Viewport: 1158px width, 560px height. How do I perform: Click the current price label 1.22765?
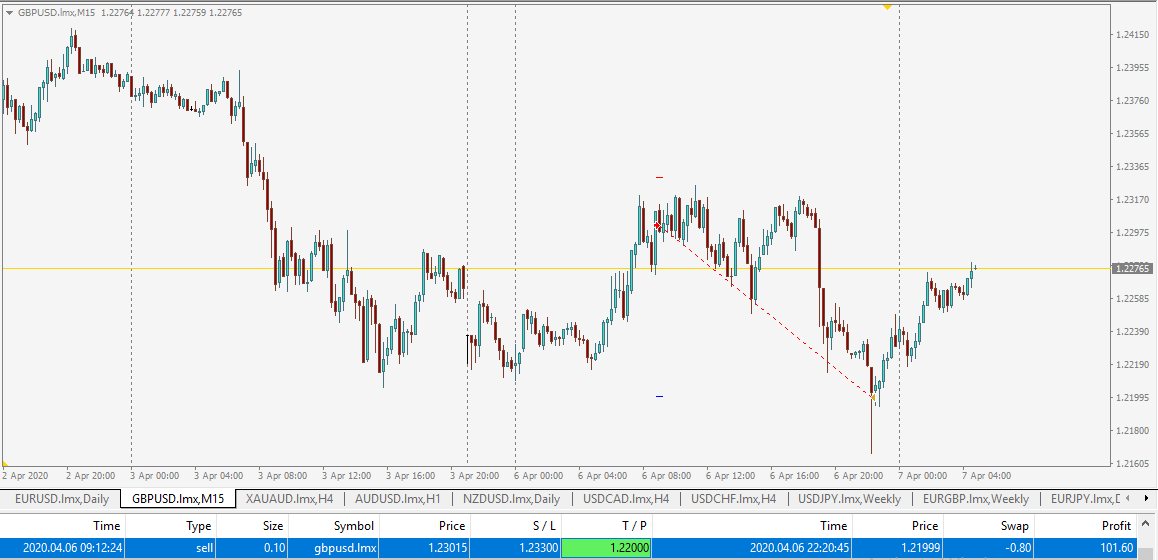1132,268
